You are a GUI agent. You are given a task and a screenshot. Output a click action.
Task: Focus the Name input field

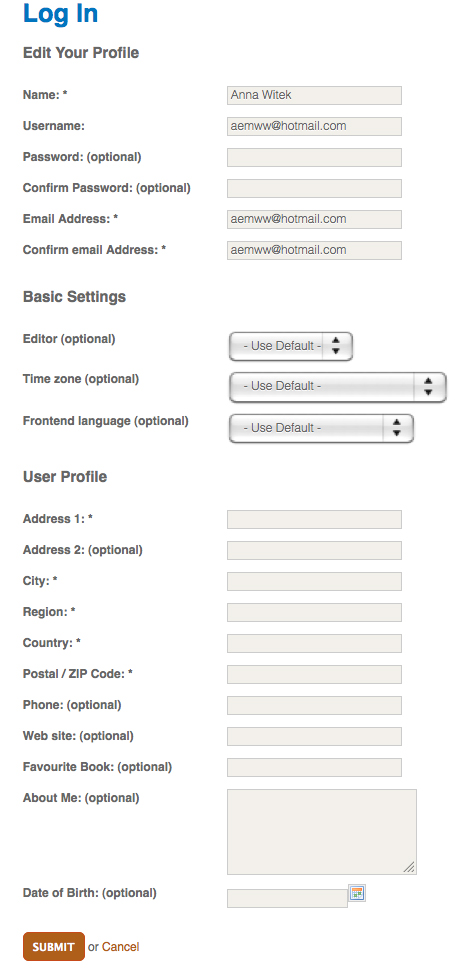314,95
